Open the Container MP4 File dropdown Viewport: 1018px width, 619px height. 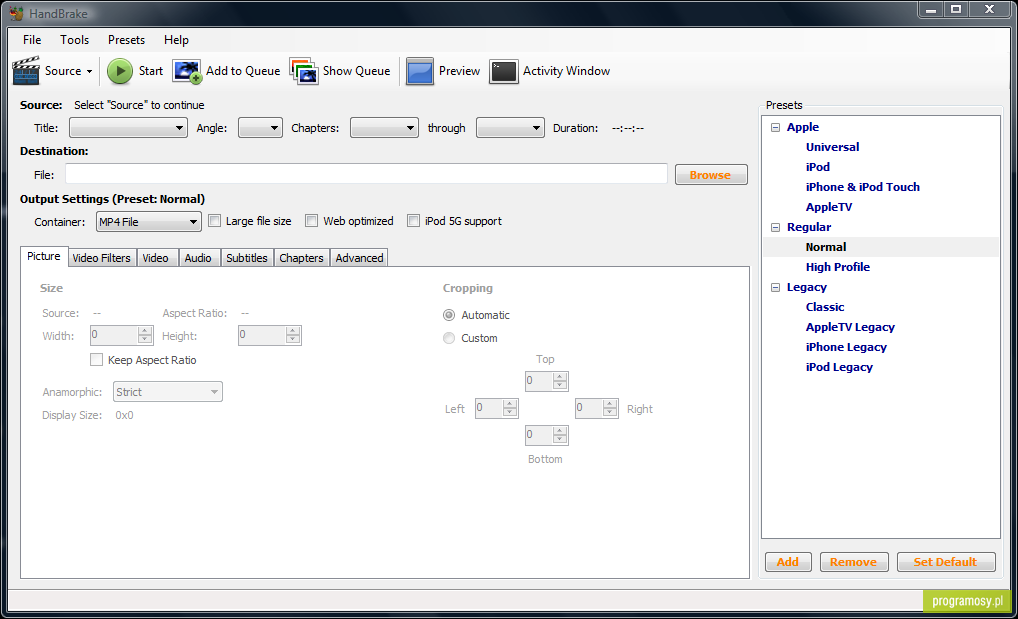149,221
